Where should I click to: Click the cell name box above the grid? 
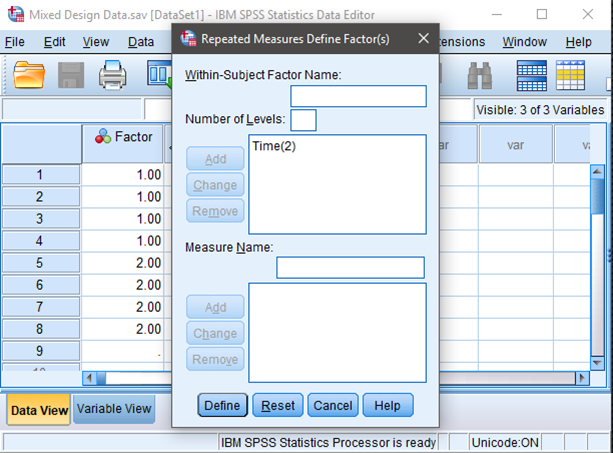[x=72, y=109]
